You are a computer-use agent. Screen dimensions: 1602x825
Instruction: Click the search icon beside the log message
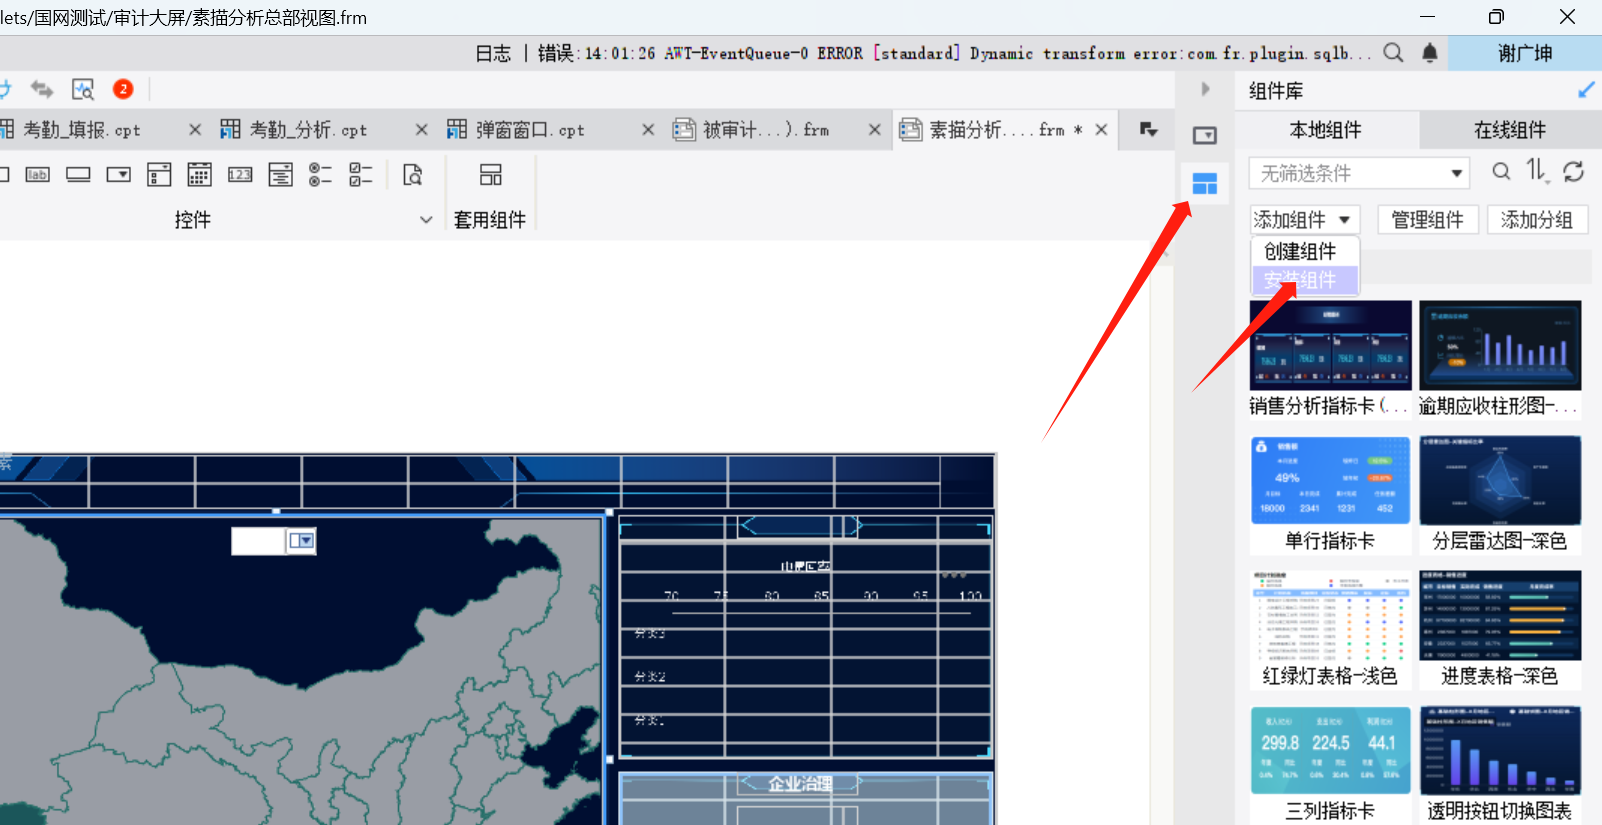(x=1393, y=53)
